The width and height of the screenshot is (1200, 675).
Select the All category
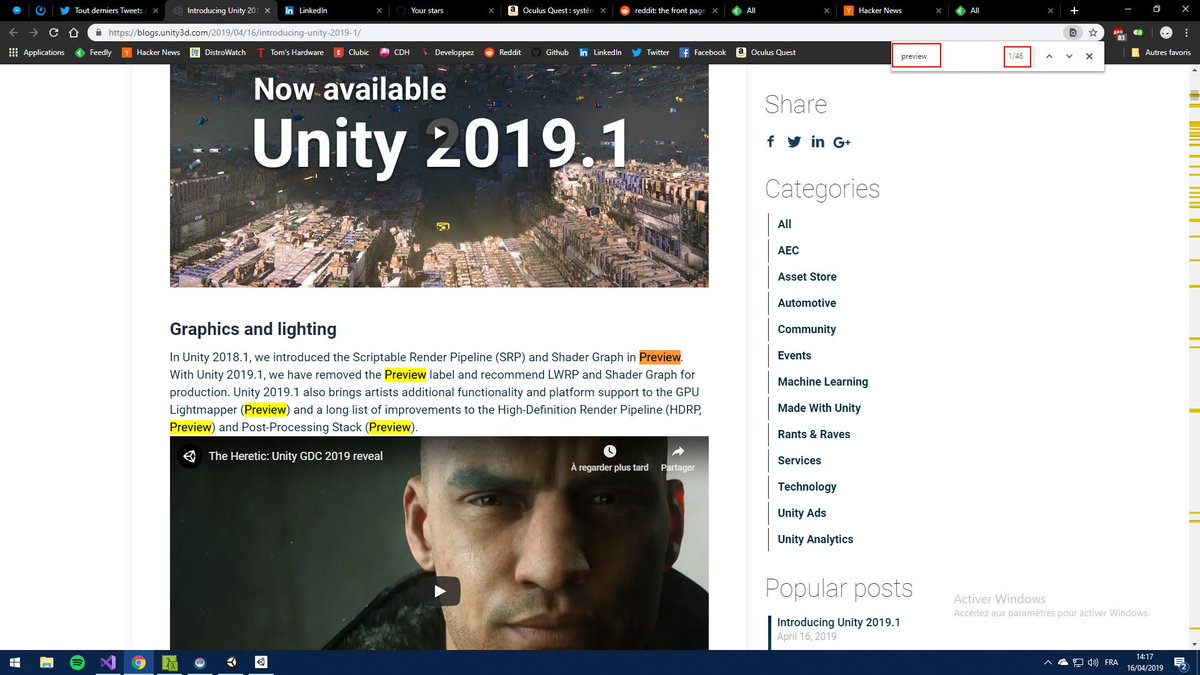(x=785, y=224)
